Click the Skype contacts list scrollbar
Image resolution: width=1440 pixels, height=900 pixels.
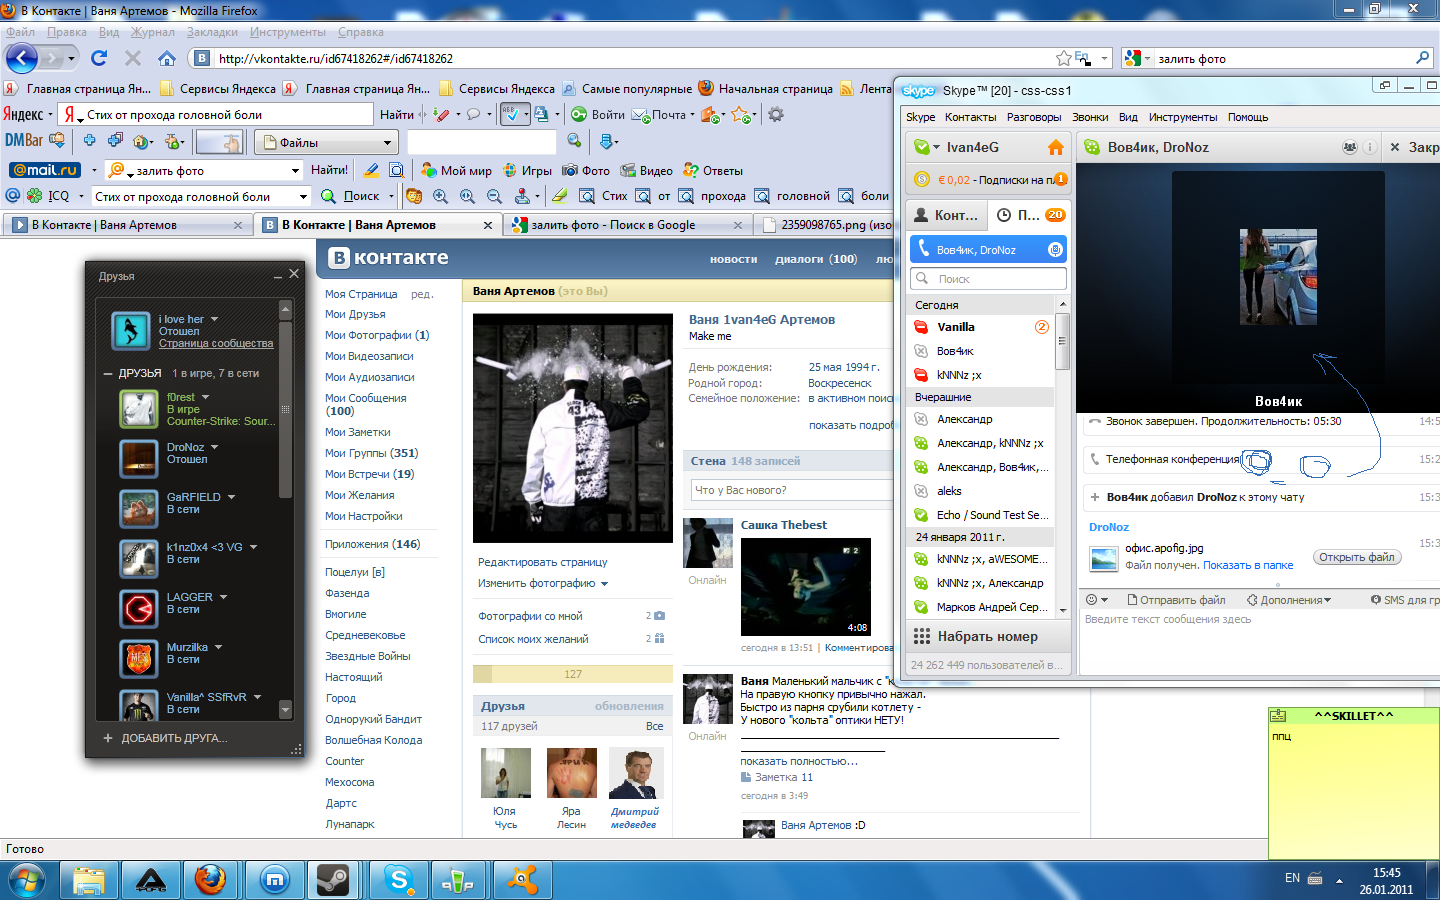point(1062,341)
